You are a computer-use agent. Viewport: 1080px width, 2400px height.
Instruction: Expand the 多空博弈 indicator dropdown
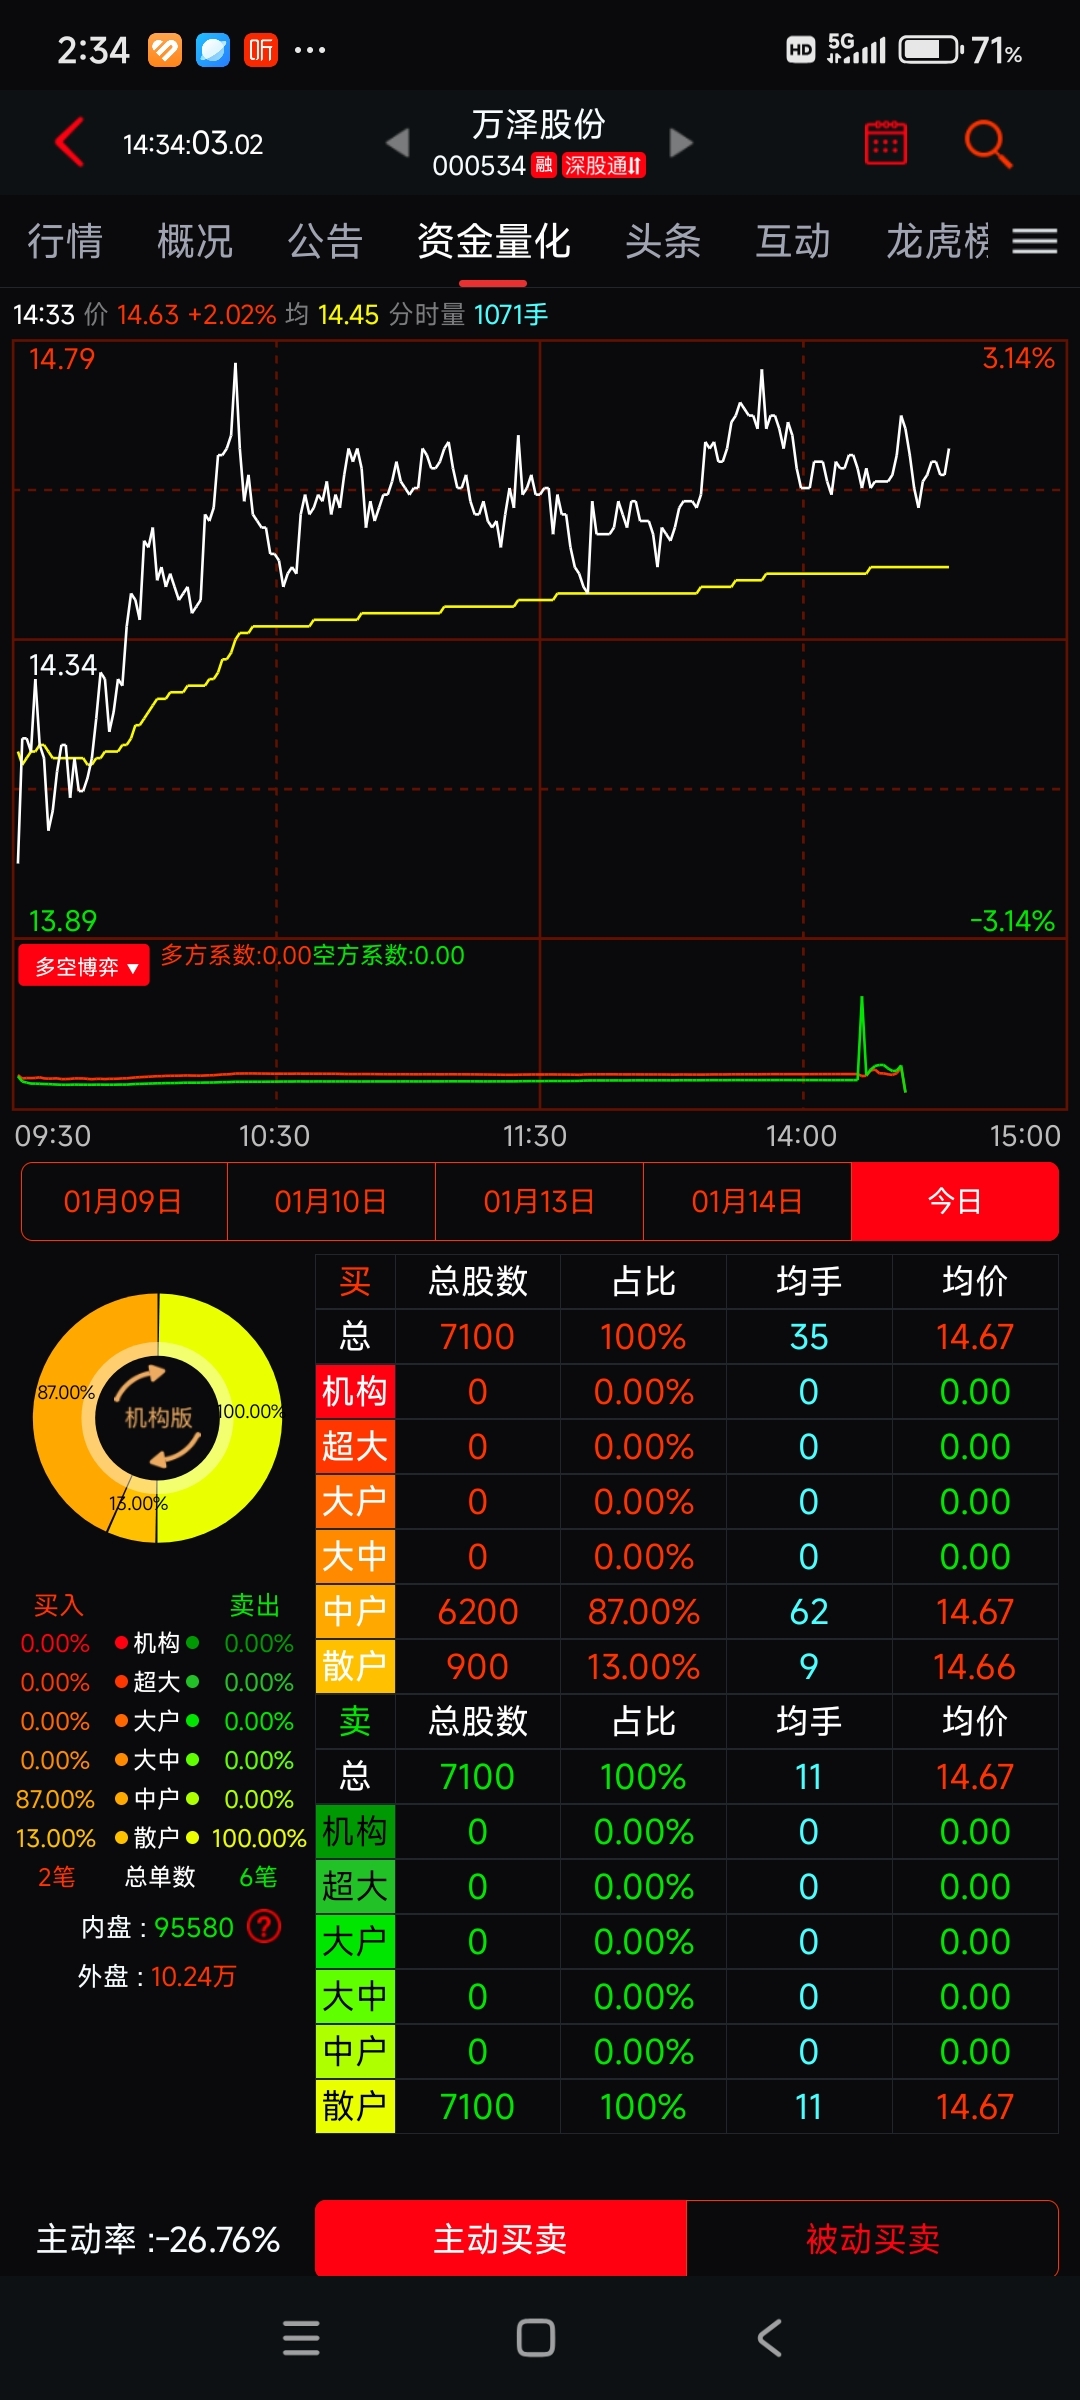pyautogui.click(x=84, y=966)
